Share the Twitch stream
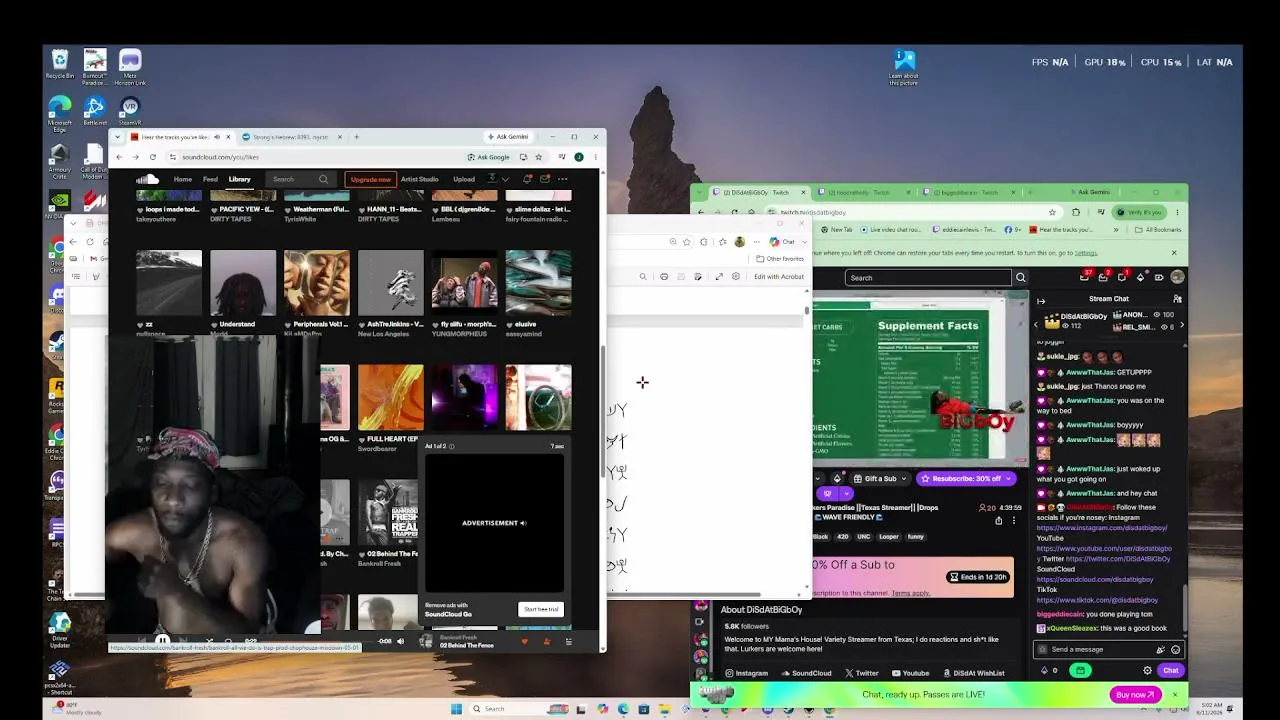This screenshot has height=720, width=1280. pos(998,520)
